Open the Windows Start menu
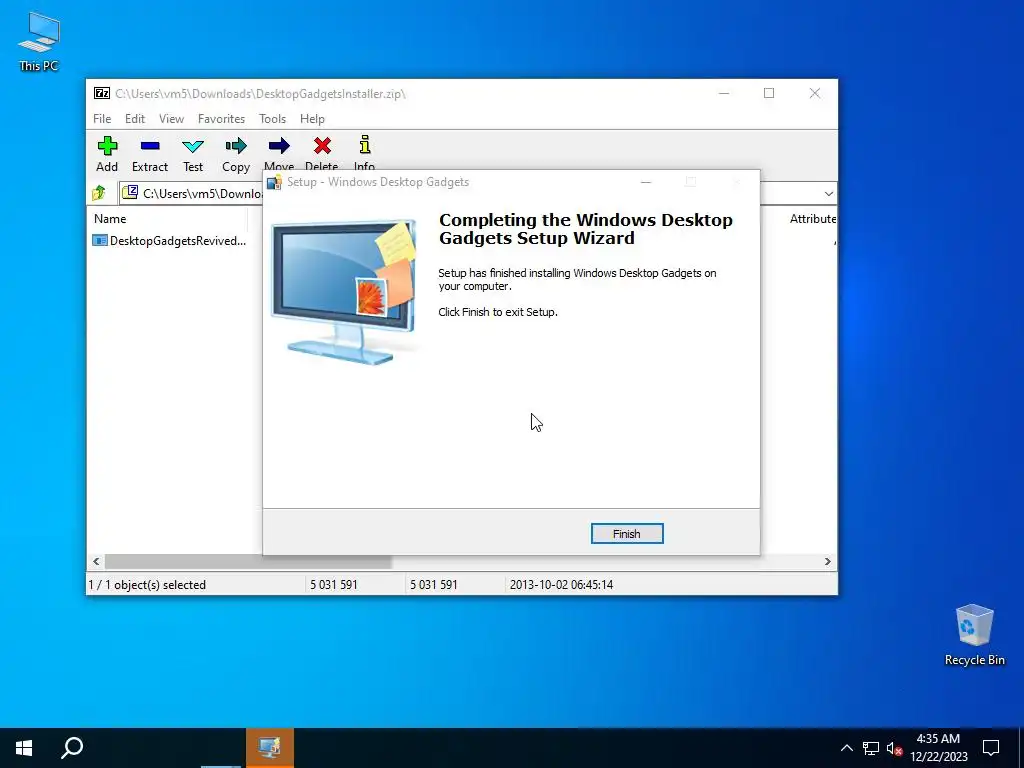 pos(24,748)
